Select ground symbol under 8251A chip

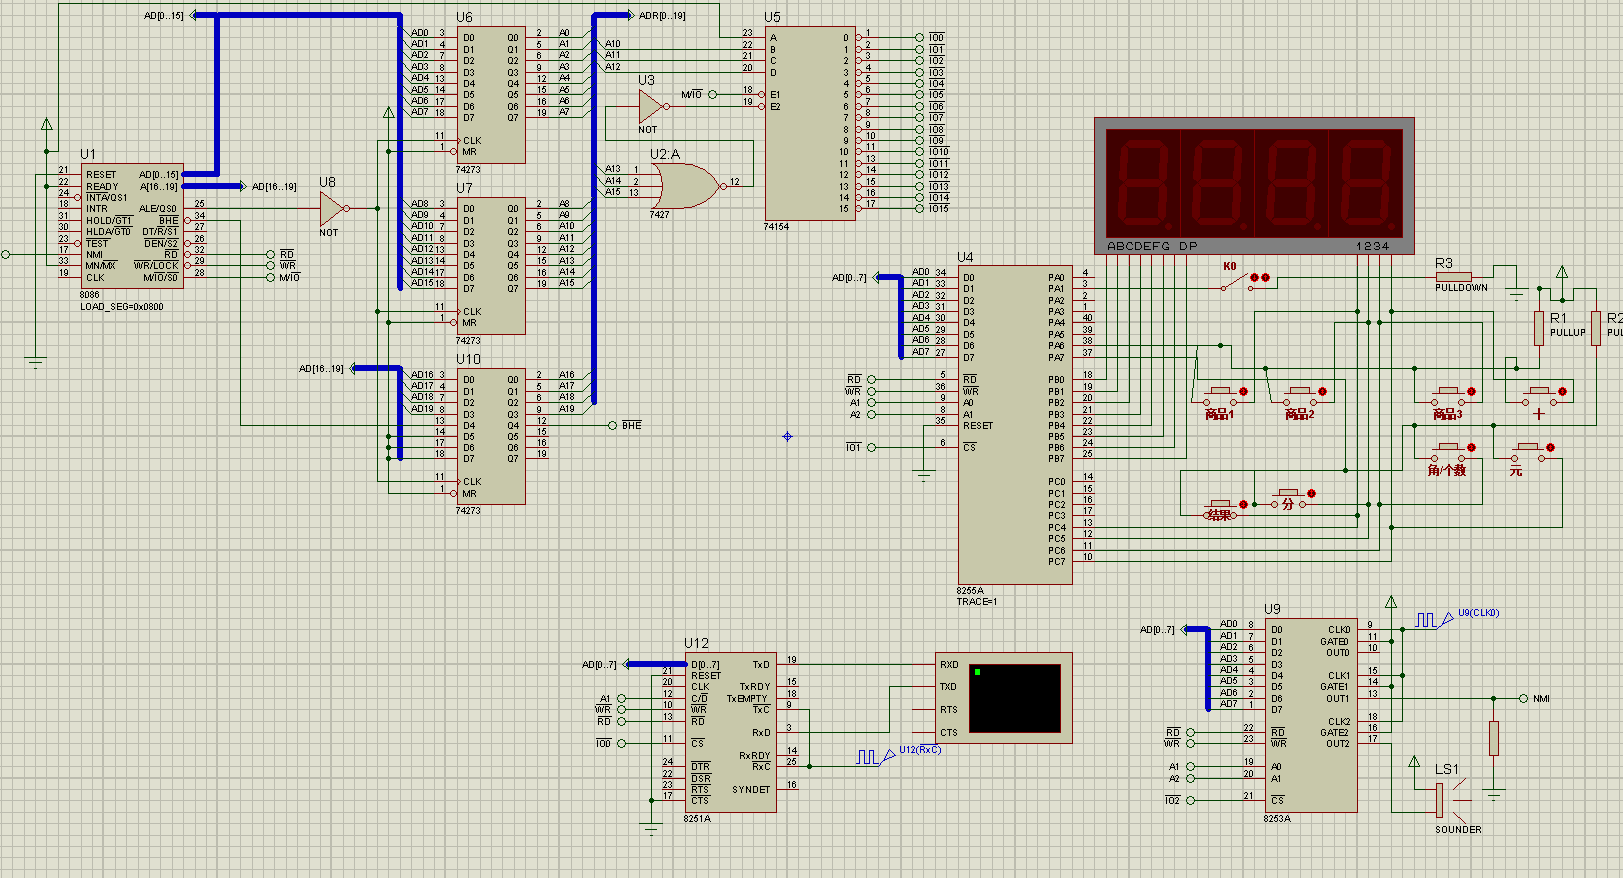click(651, 829)
